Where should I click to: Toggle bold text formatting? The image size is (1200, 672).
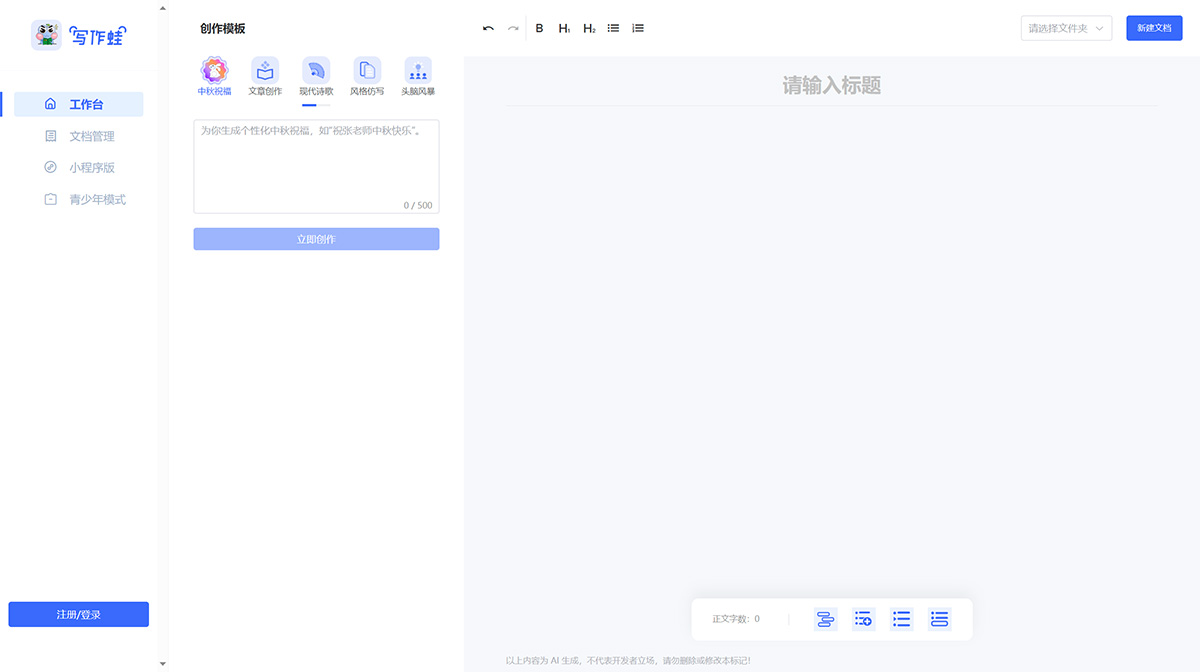click(540, 28)
